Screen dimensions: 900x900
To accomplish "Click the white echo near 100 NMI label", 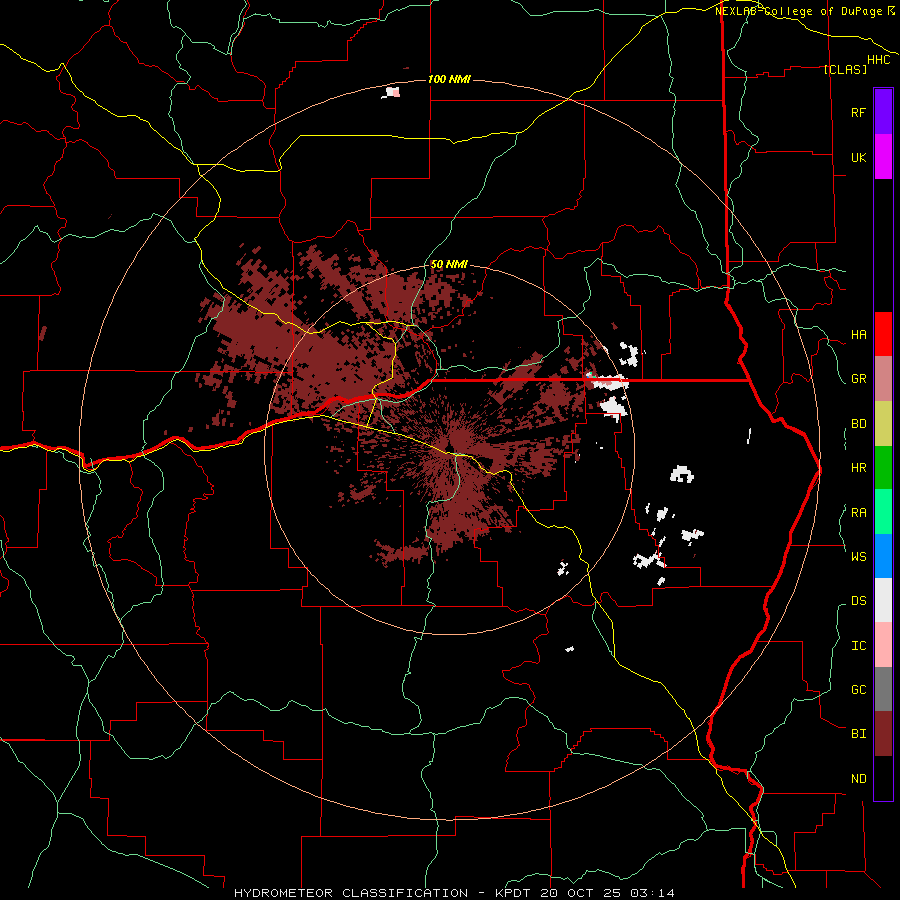I will (391, 92).
